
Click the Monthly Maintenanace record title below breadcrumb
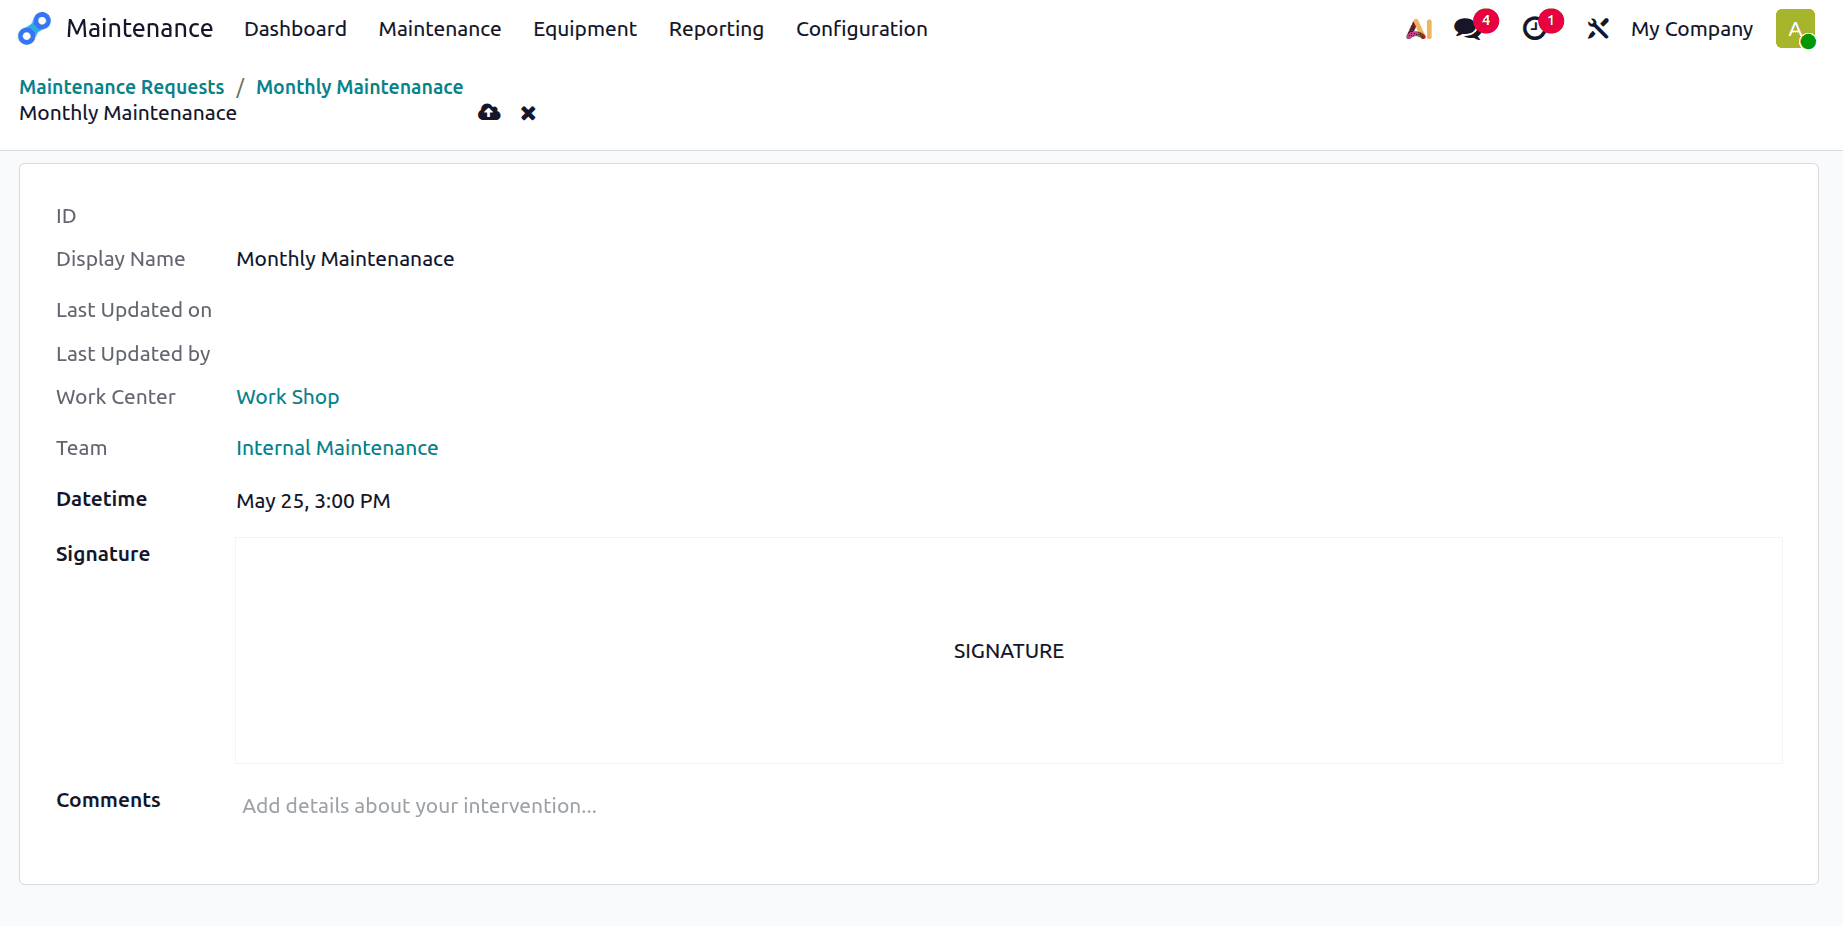point(128,113)
